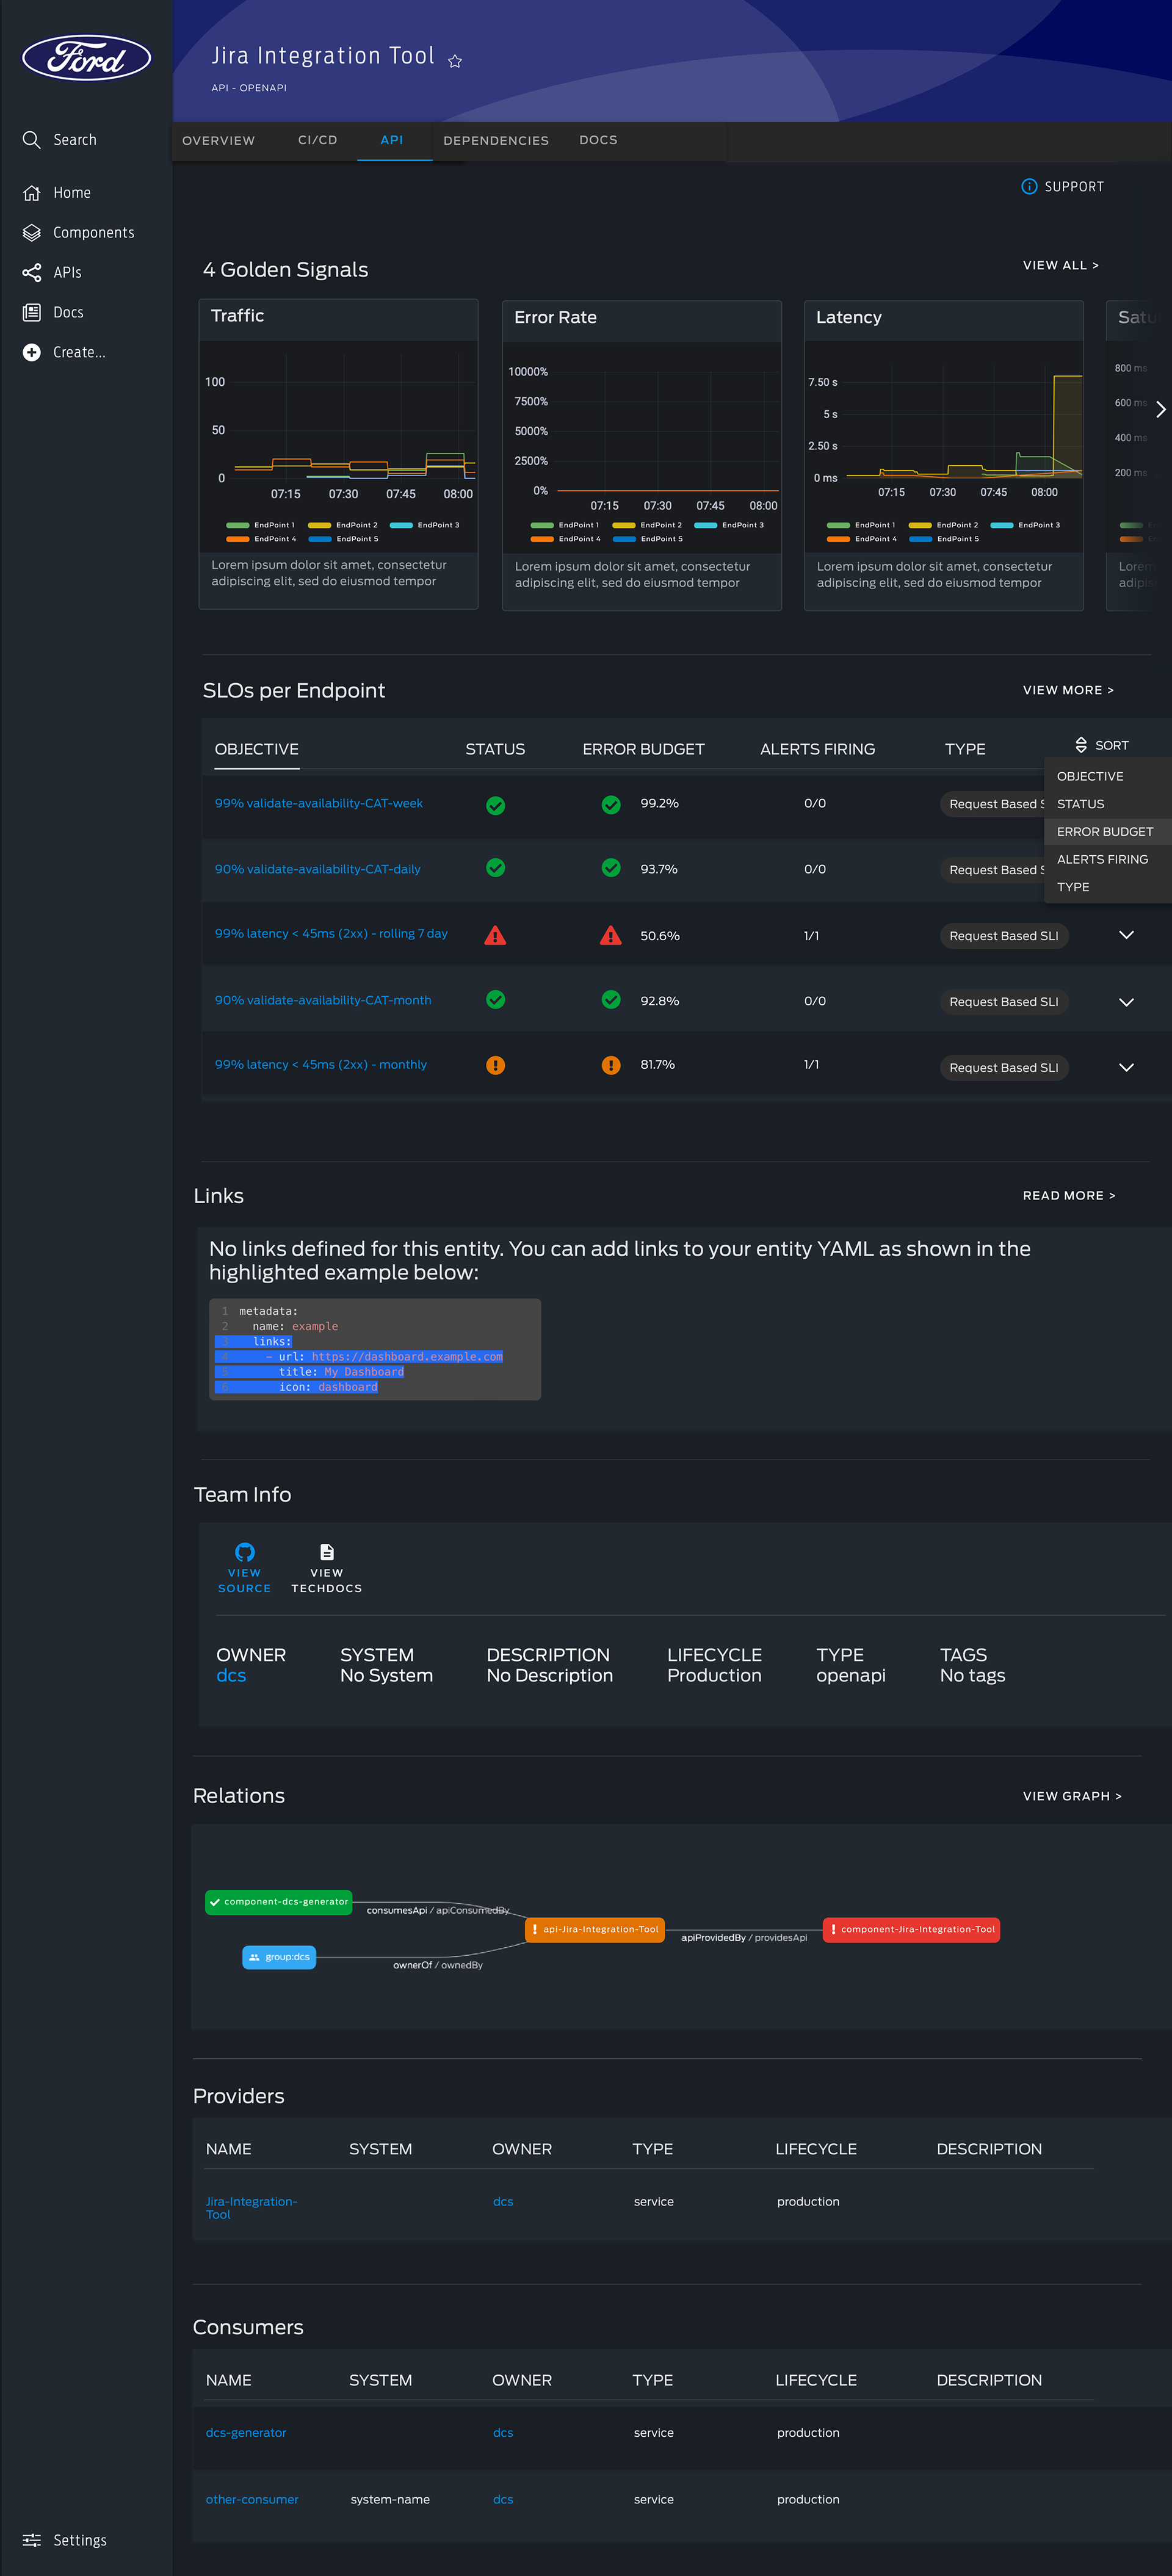Switch to the Dependencies tab

click(x=496, y=141)
